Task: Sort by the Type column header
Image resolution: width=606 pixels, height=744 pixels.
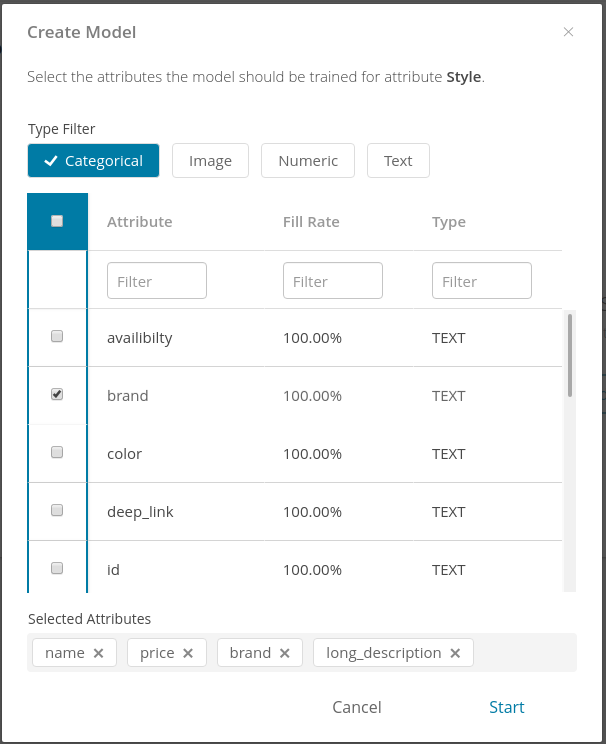Action: point(449,222)
